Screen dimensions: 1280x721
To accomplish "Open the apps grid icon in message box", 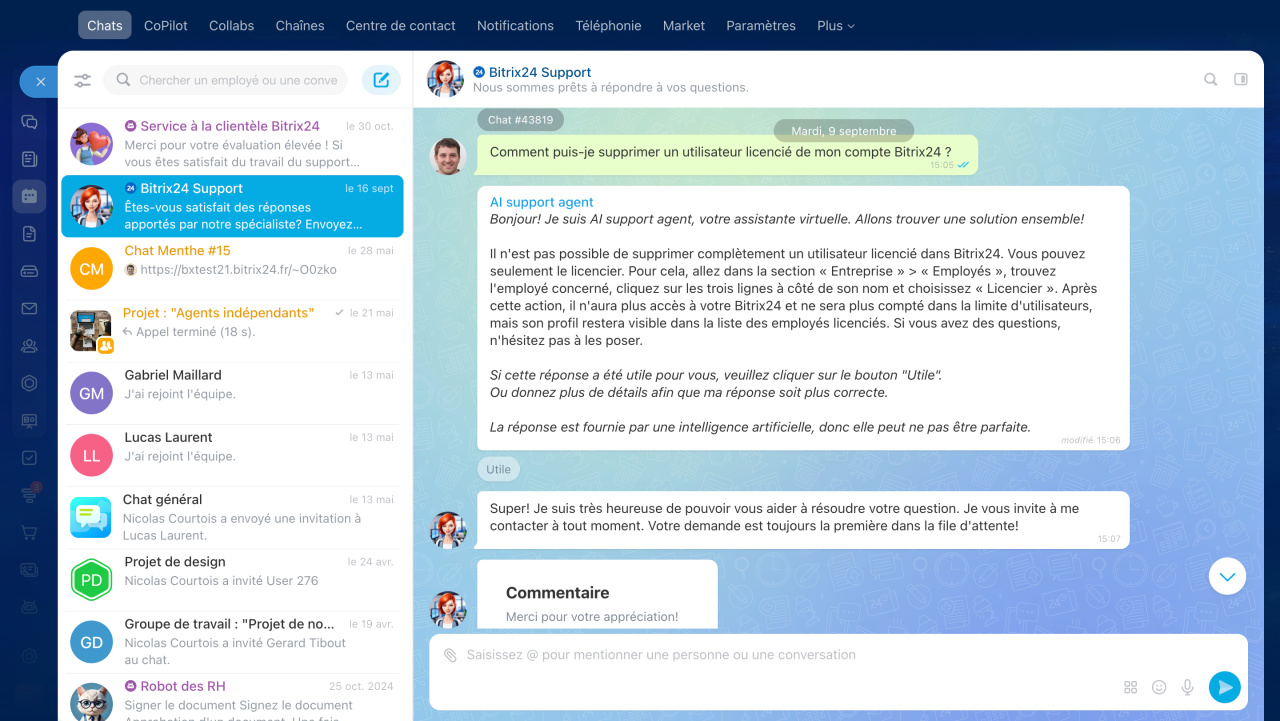I will (1130, 687).
